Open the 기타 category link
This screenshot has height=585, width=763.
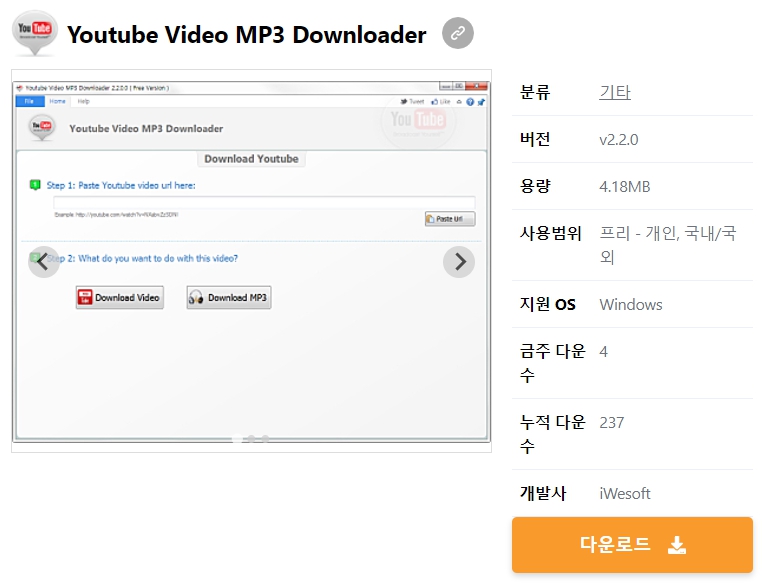click(615, 92)
